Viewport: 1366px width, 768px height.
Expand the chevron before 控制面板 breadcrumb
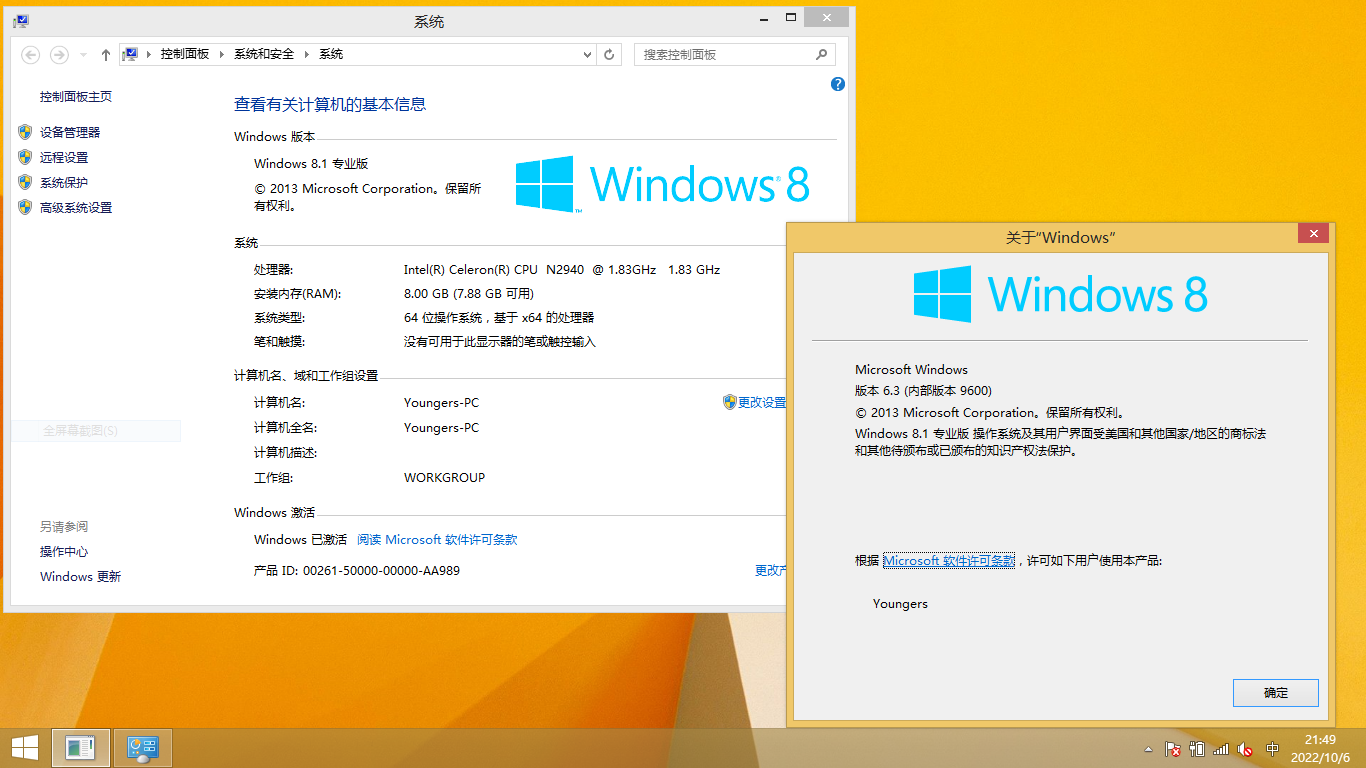(x=149, y=54)
